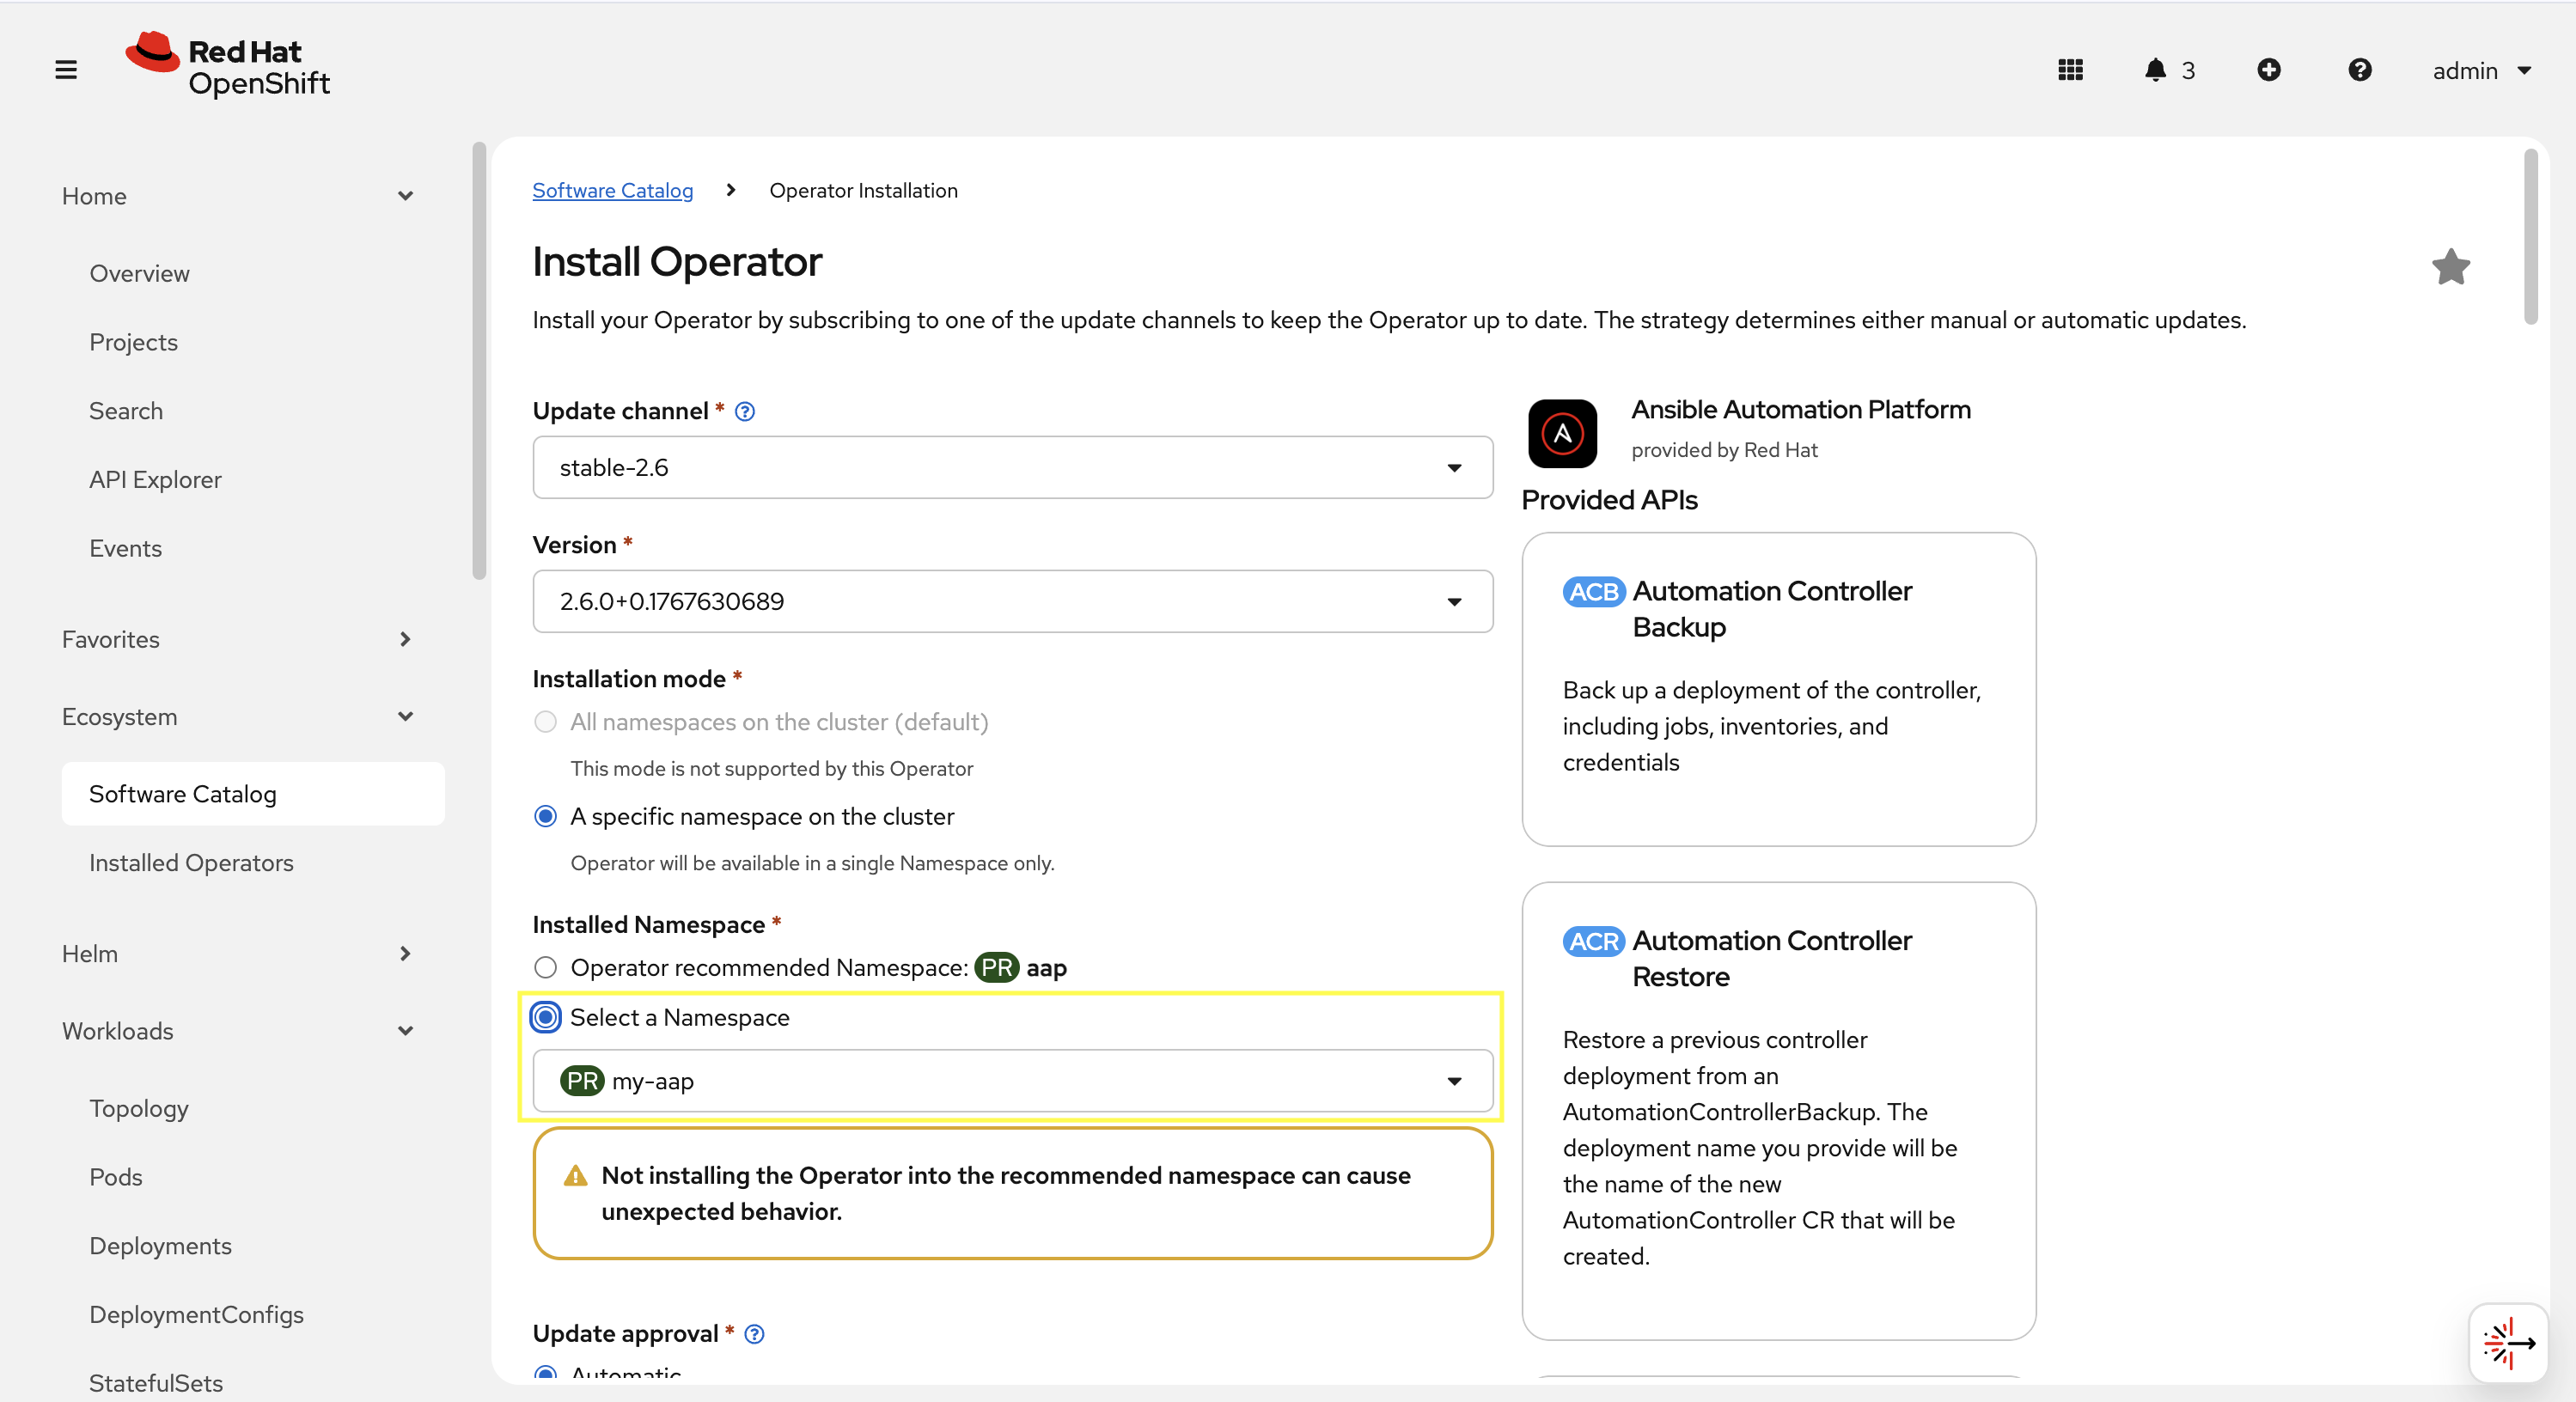
Task: Open the feedback widget in bottom corner
Action: click(2508, 1343)
